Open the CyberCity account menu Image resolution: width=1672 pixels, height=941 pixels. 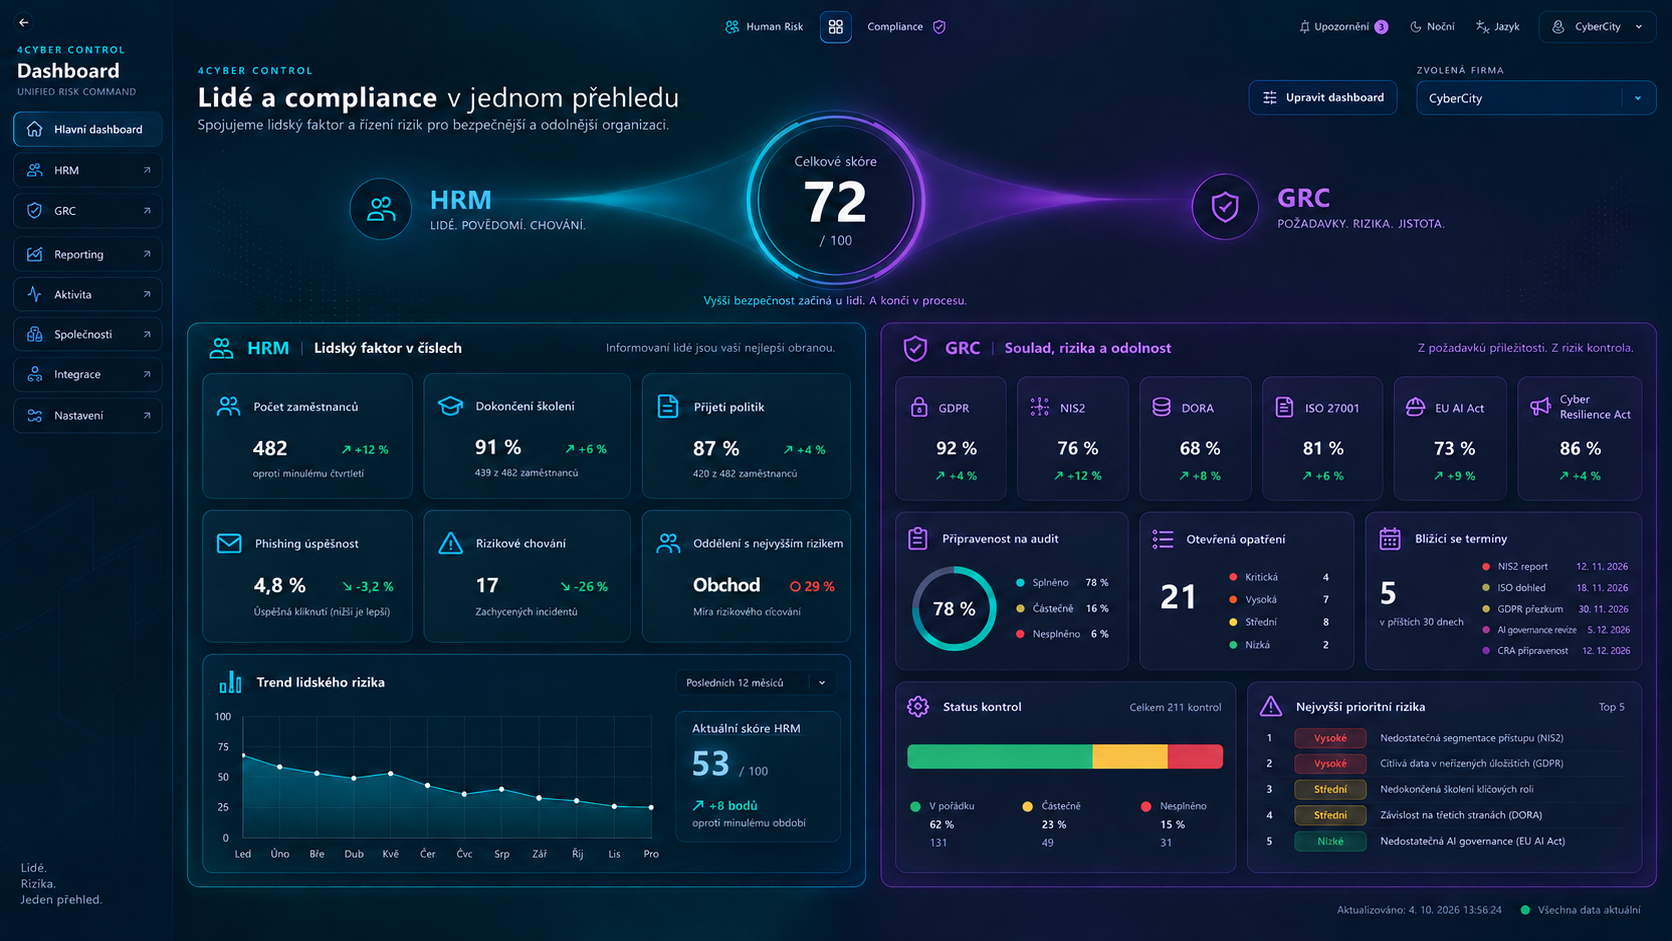[x=1598, y=27]
